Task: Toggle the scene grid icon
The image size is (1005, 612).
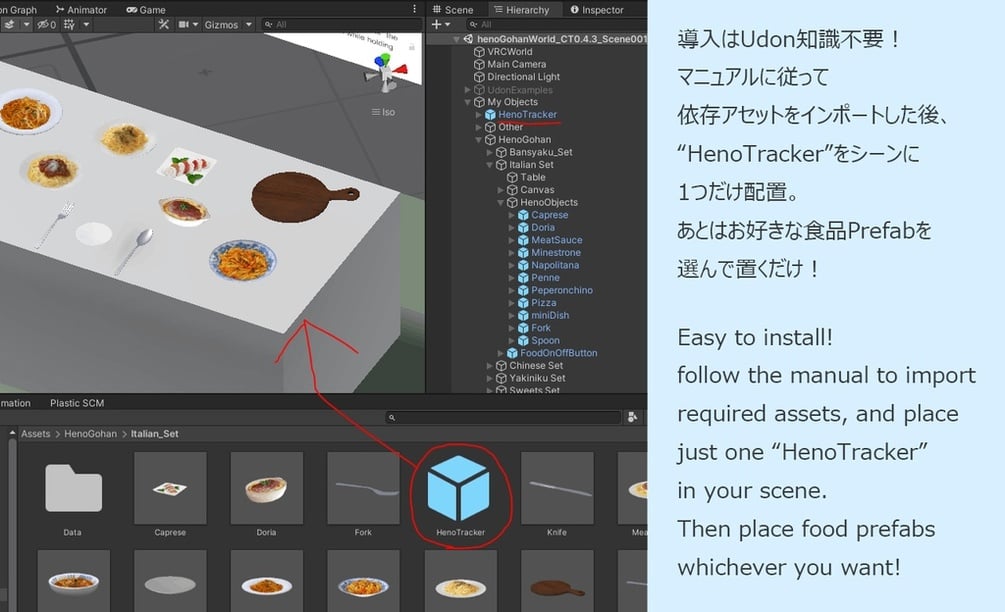Action: [x=69, y=24]
